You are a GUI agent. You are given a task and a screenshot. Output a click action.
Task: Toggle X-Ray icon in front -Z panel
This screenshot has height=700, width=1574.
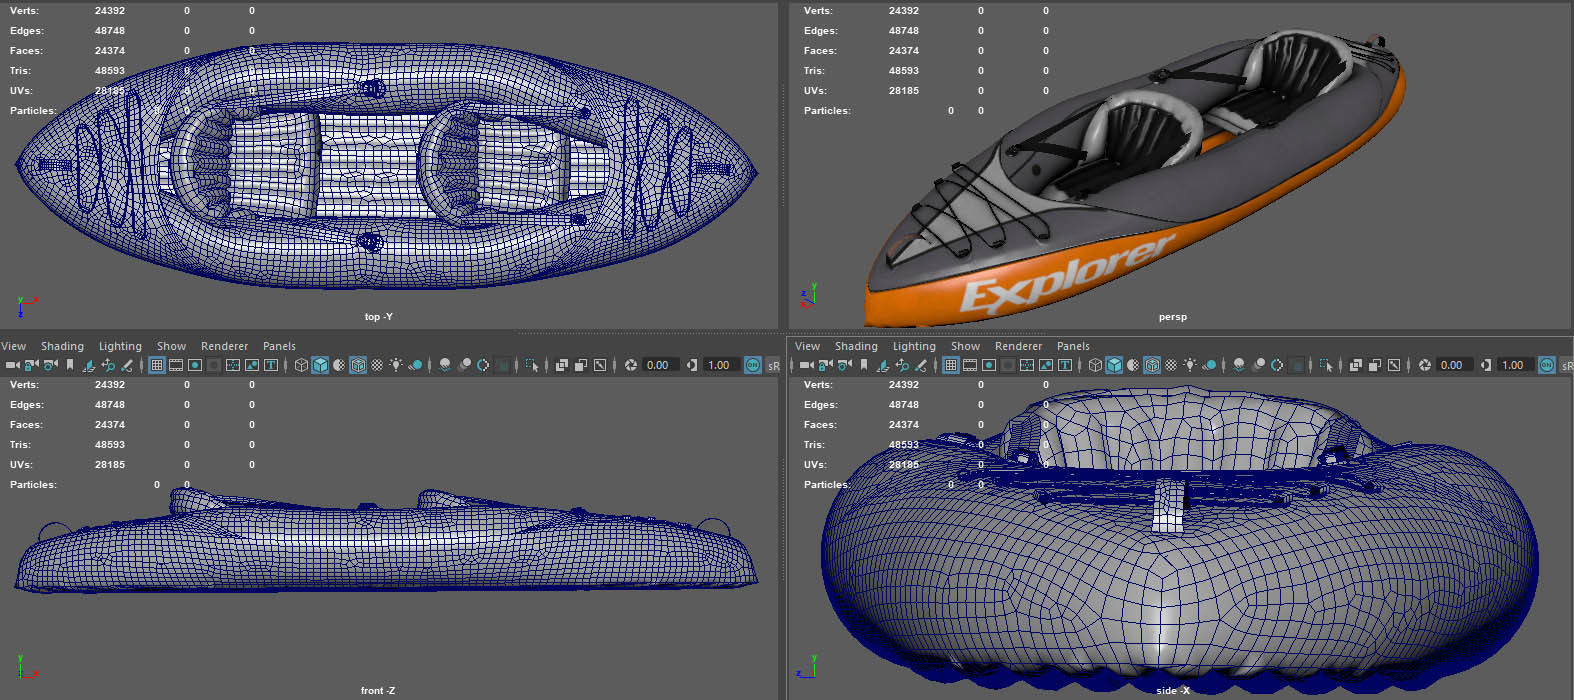pyautogui.click(x=562, y=365)
